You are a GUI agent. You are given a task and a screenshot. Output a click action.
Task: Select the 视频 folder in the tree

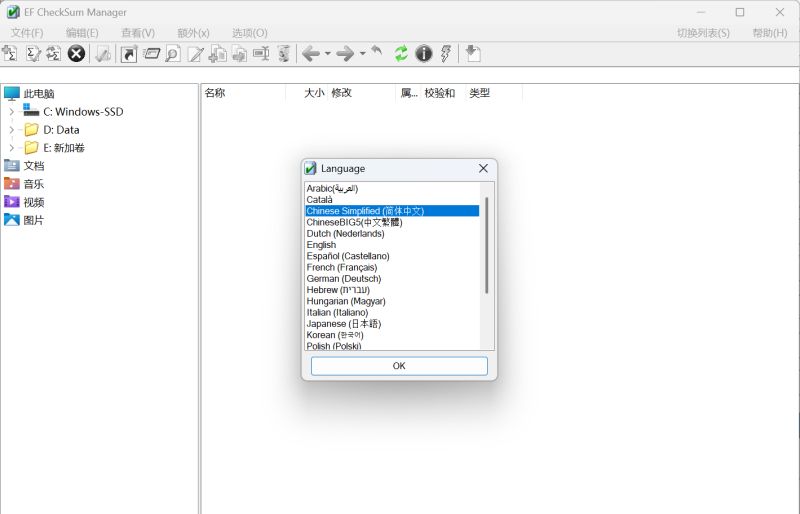[x=34, y=202]
